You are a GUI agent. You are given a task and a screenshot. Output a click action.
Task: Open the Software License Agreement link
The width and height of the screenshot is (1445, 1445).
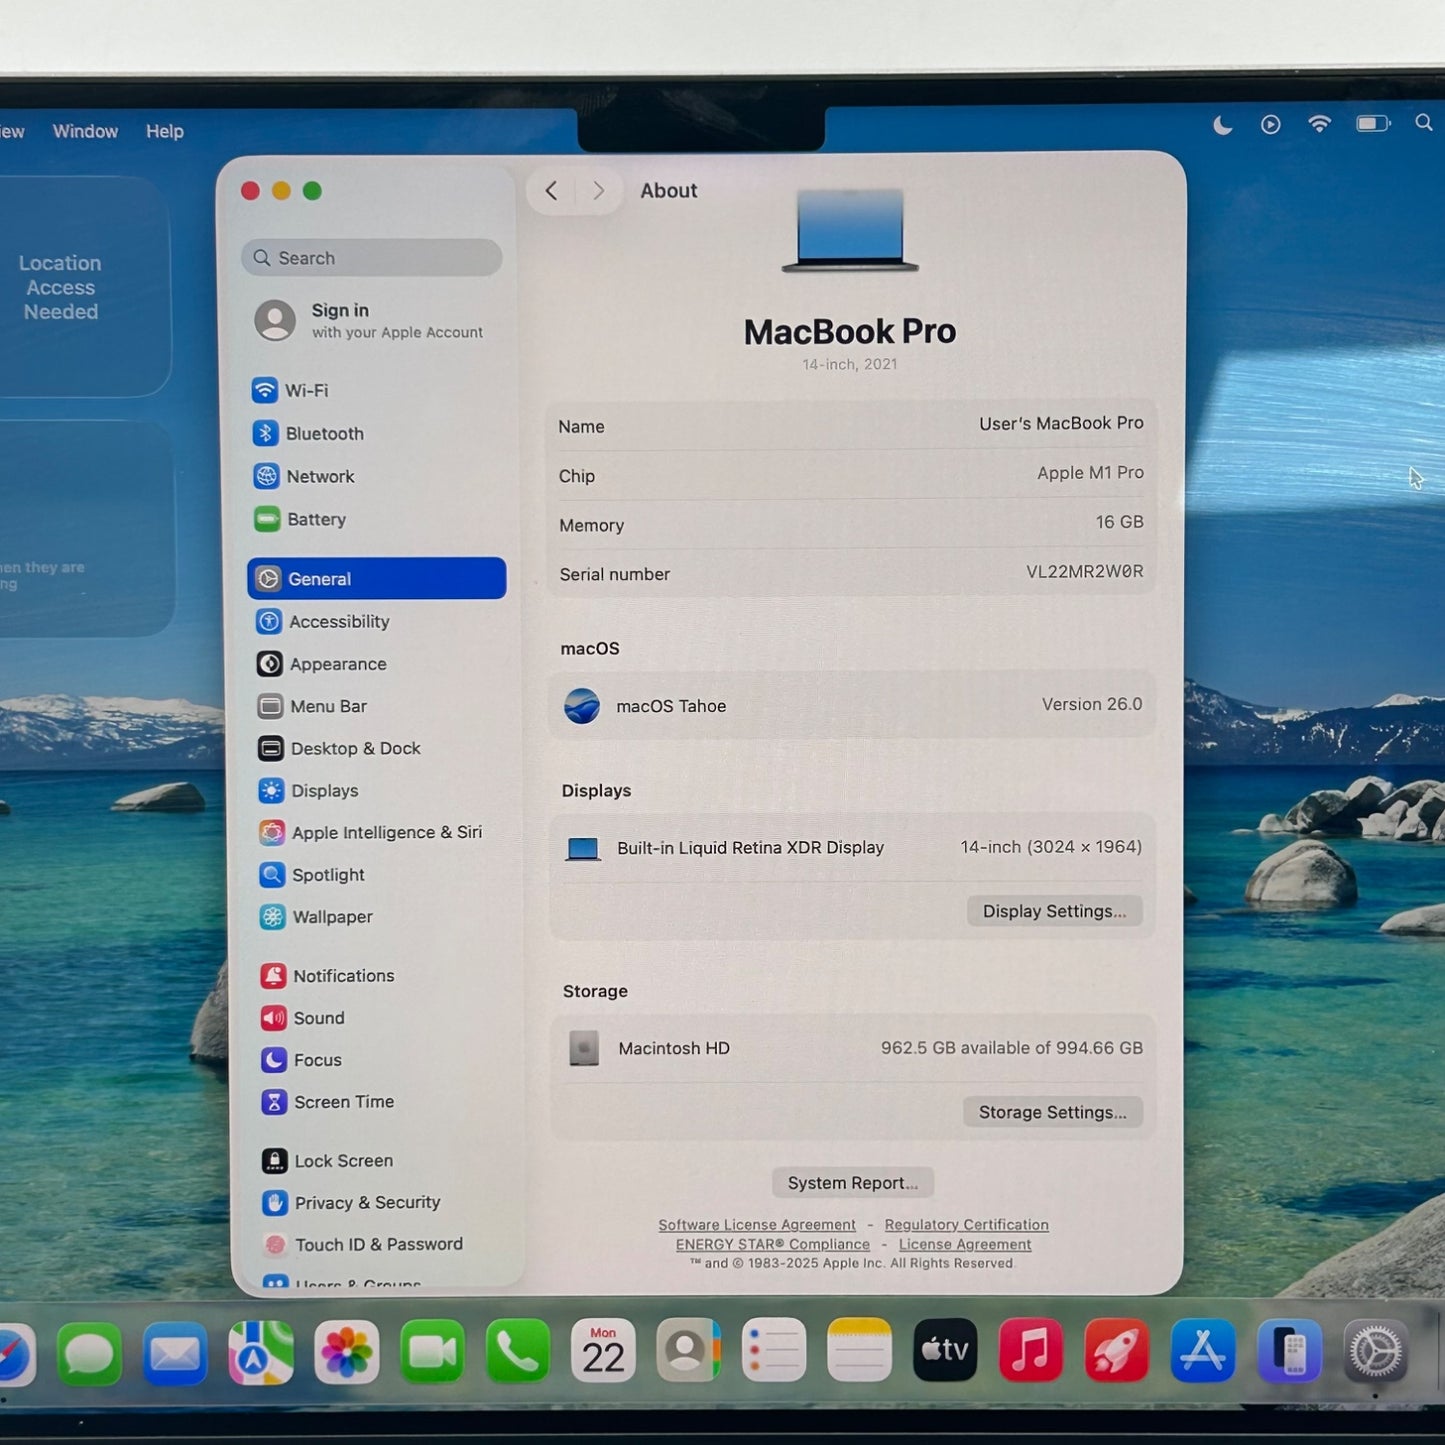pyautogui.click(x=757, y=1225)
